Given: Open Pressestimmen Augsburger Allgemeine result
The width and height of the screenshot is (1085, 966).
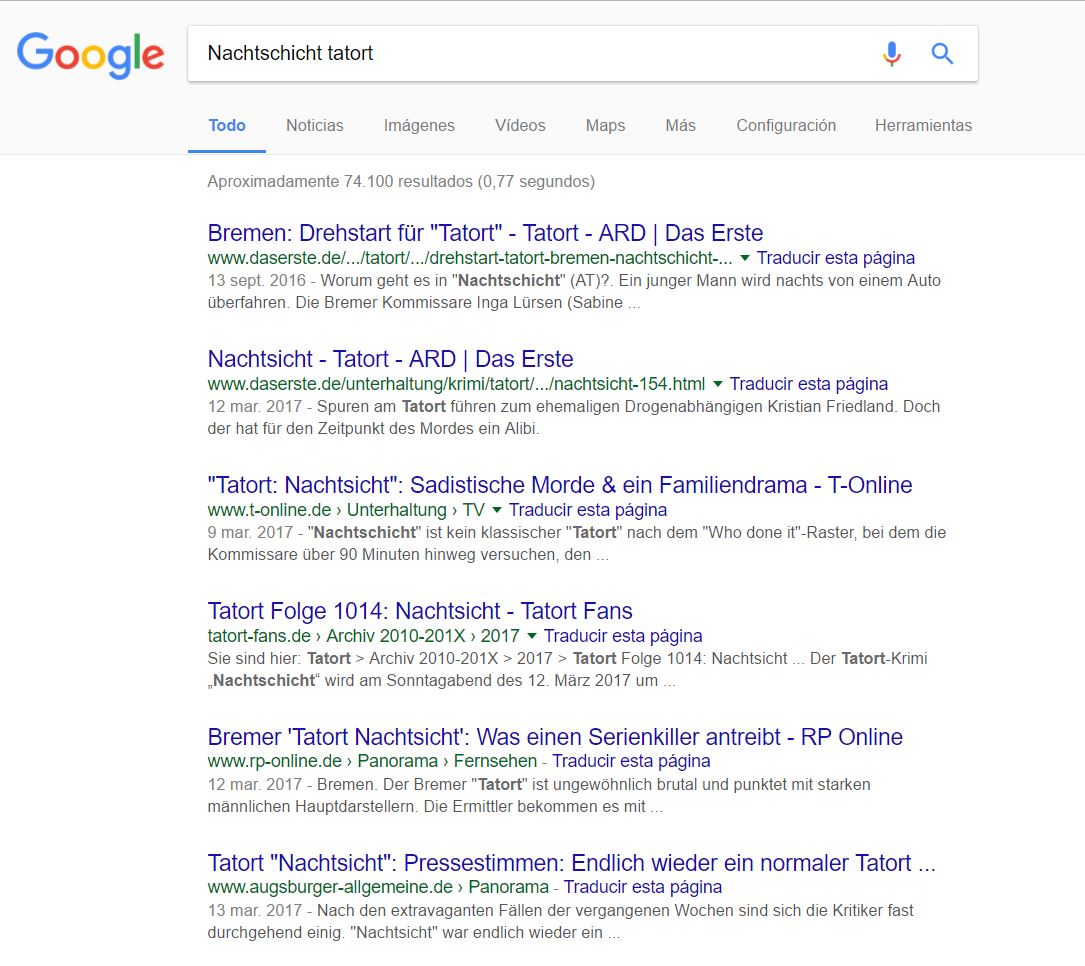Looking at the screenshot, I should pos(572,863).
